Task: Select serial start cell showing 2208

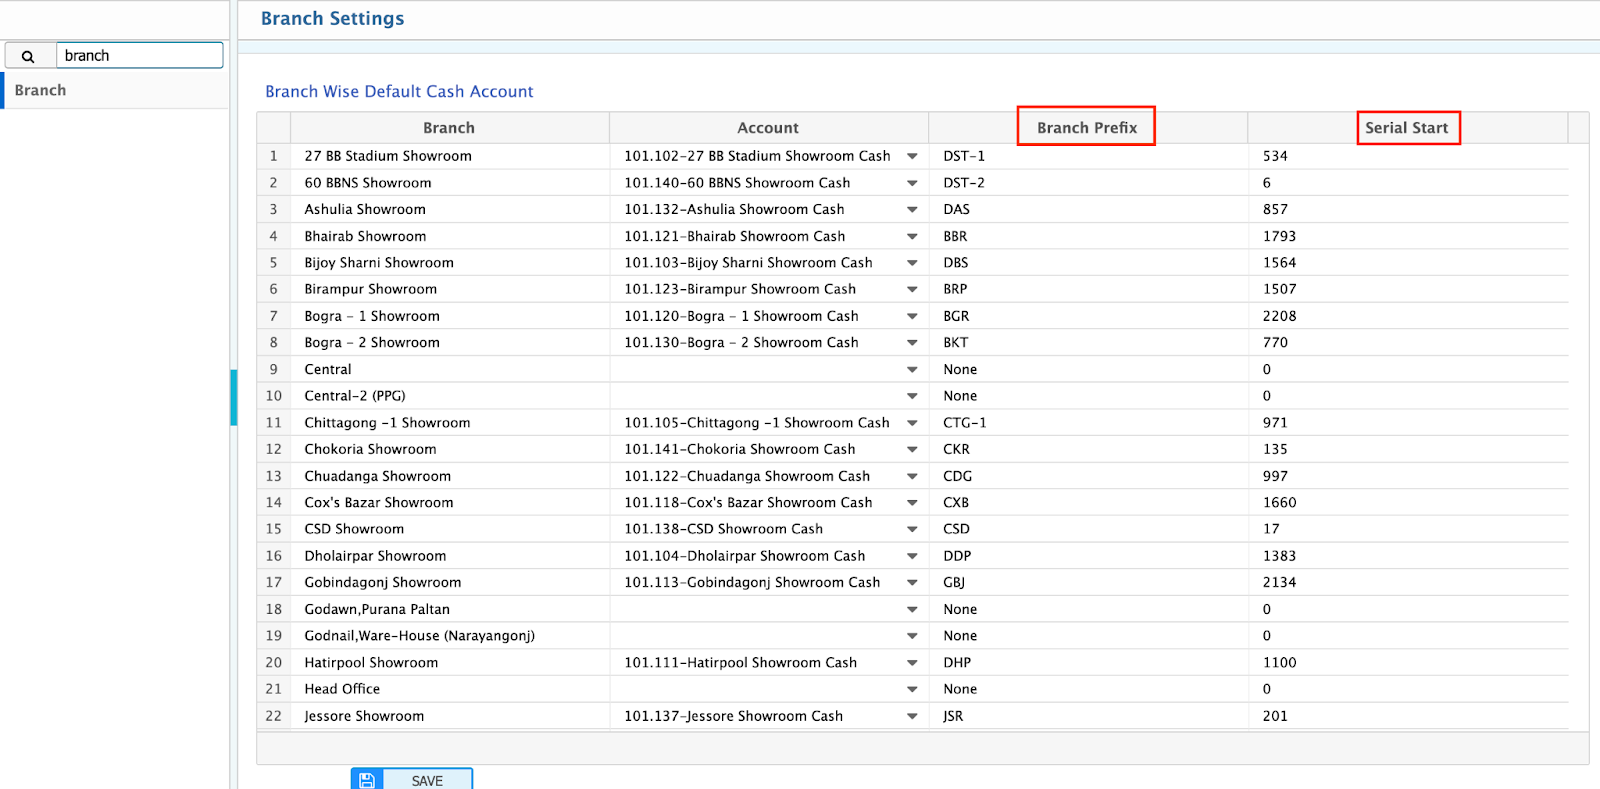Action: (1406, 316)
